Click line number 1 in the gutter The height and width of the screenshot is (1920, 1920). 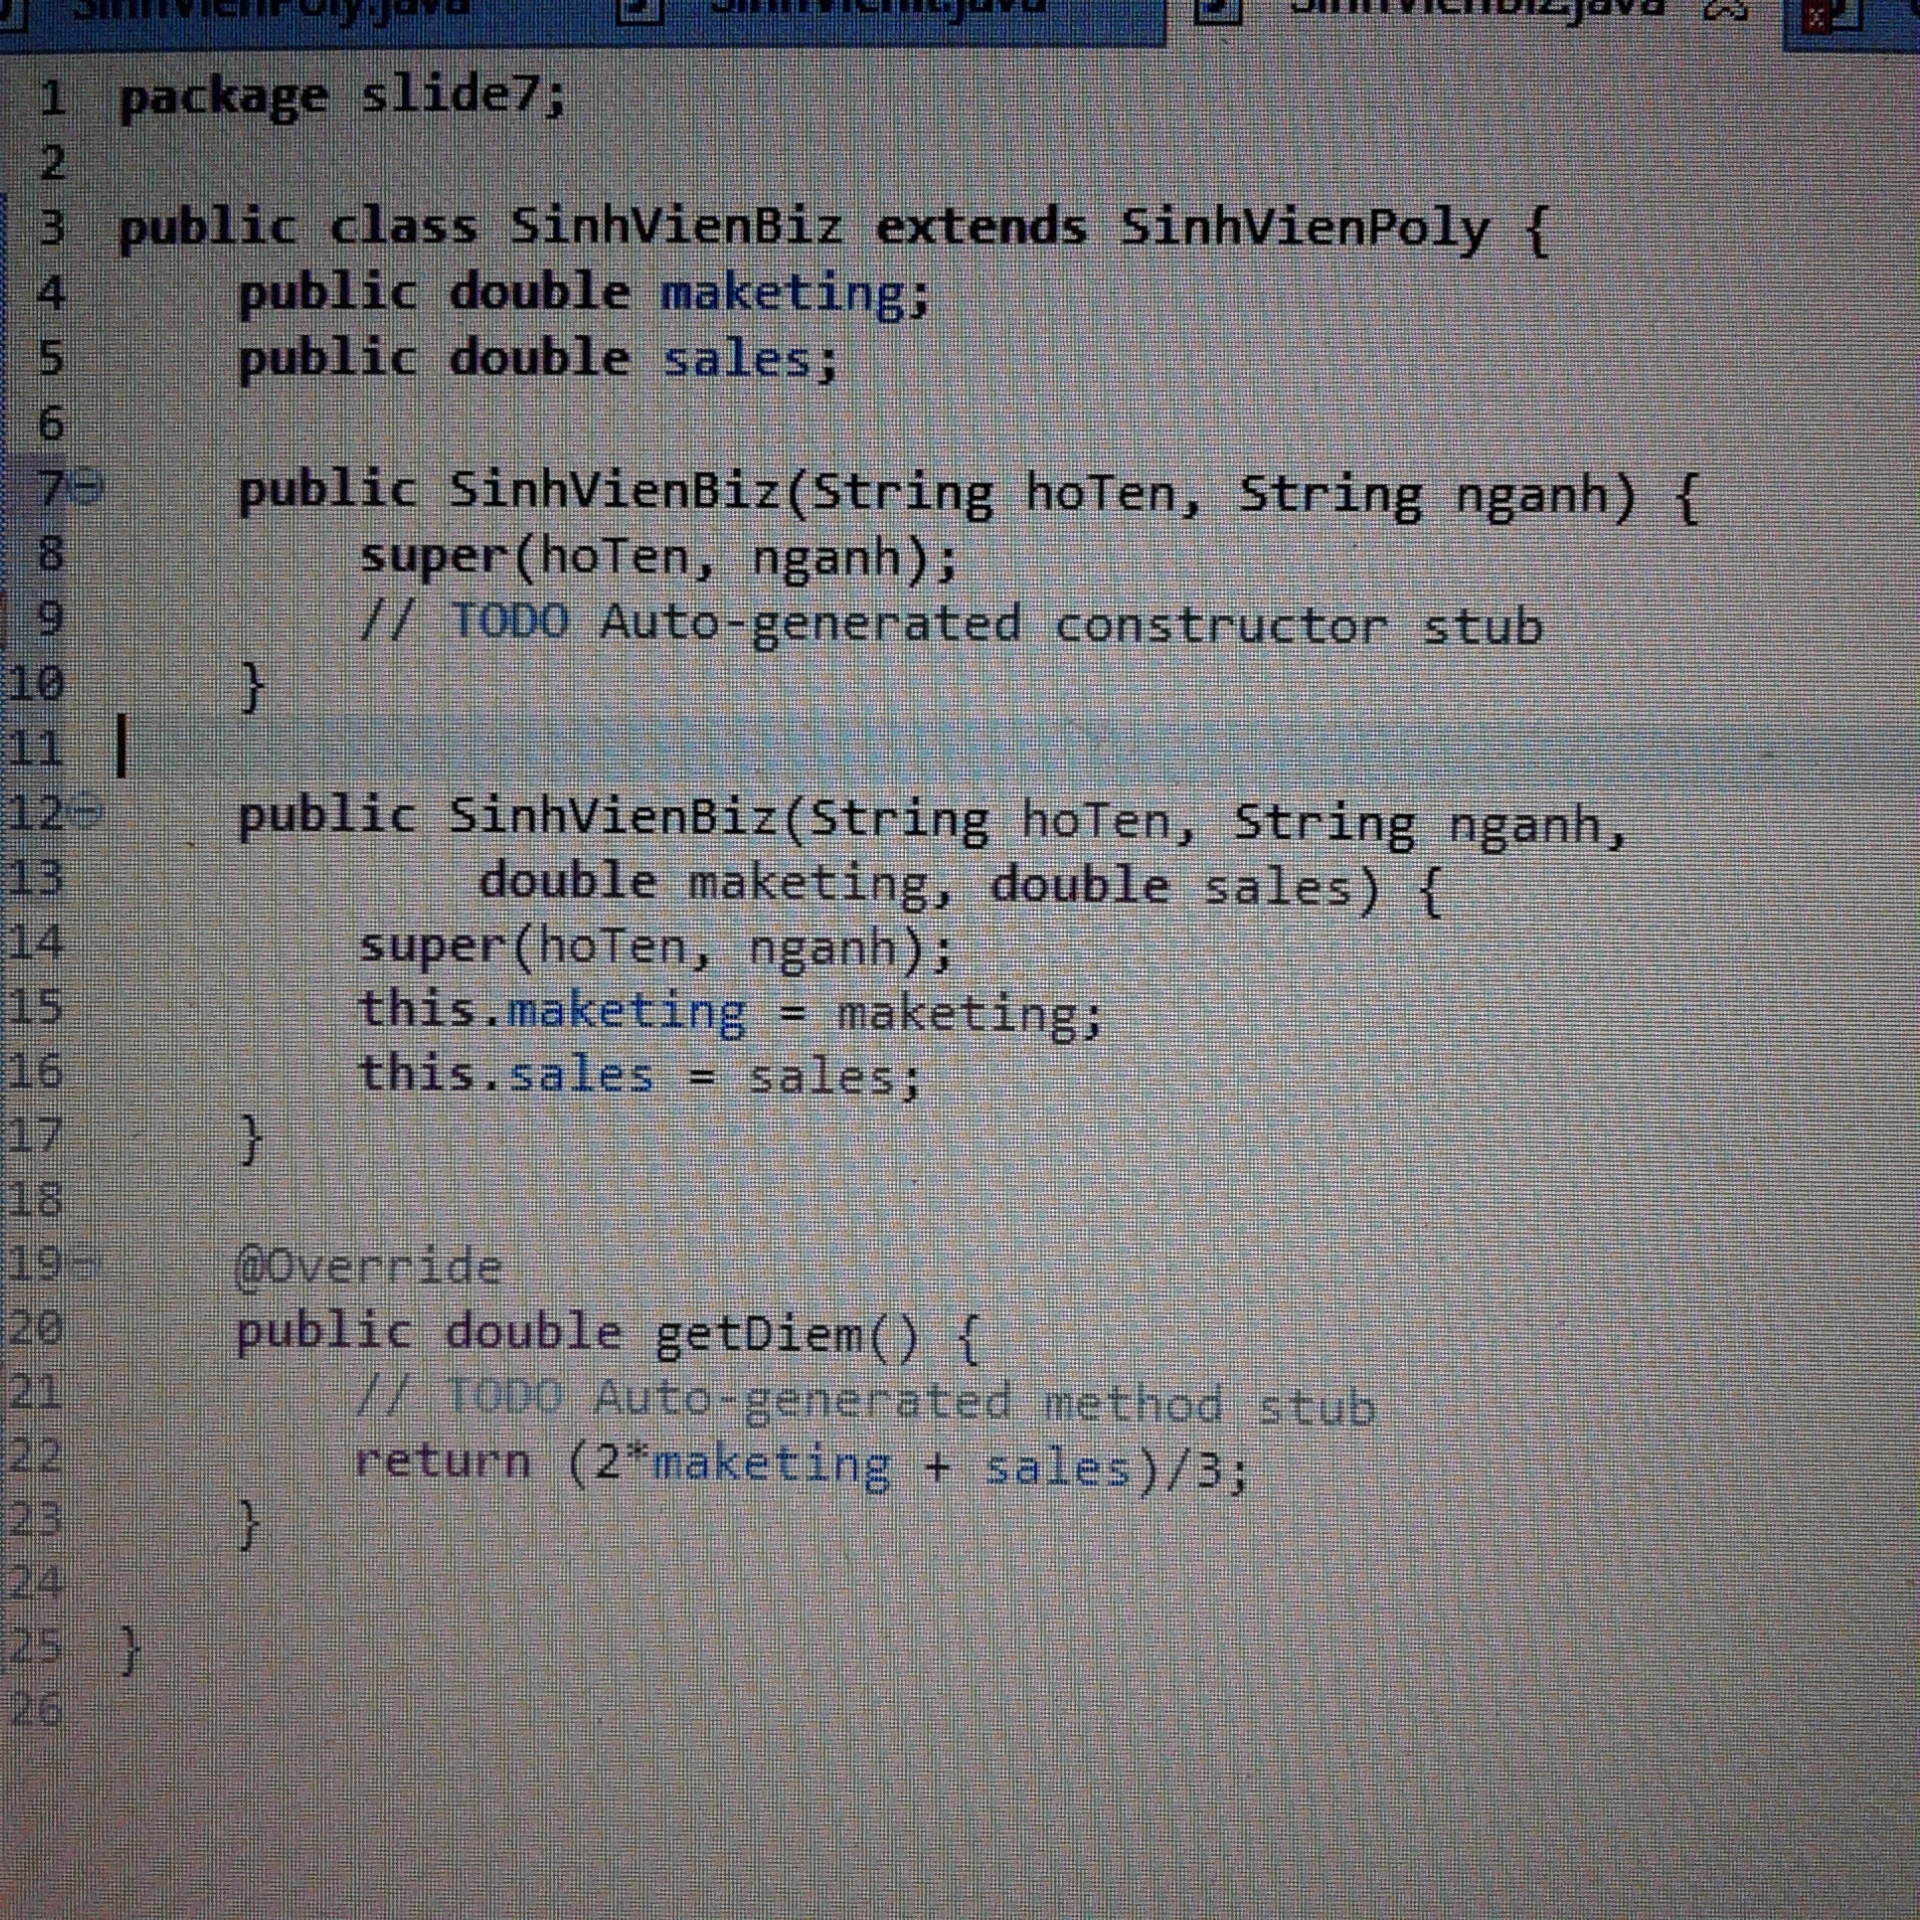coord(52,98)
